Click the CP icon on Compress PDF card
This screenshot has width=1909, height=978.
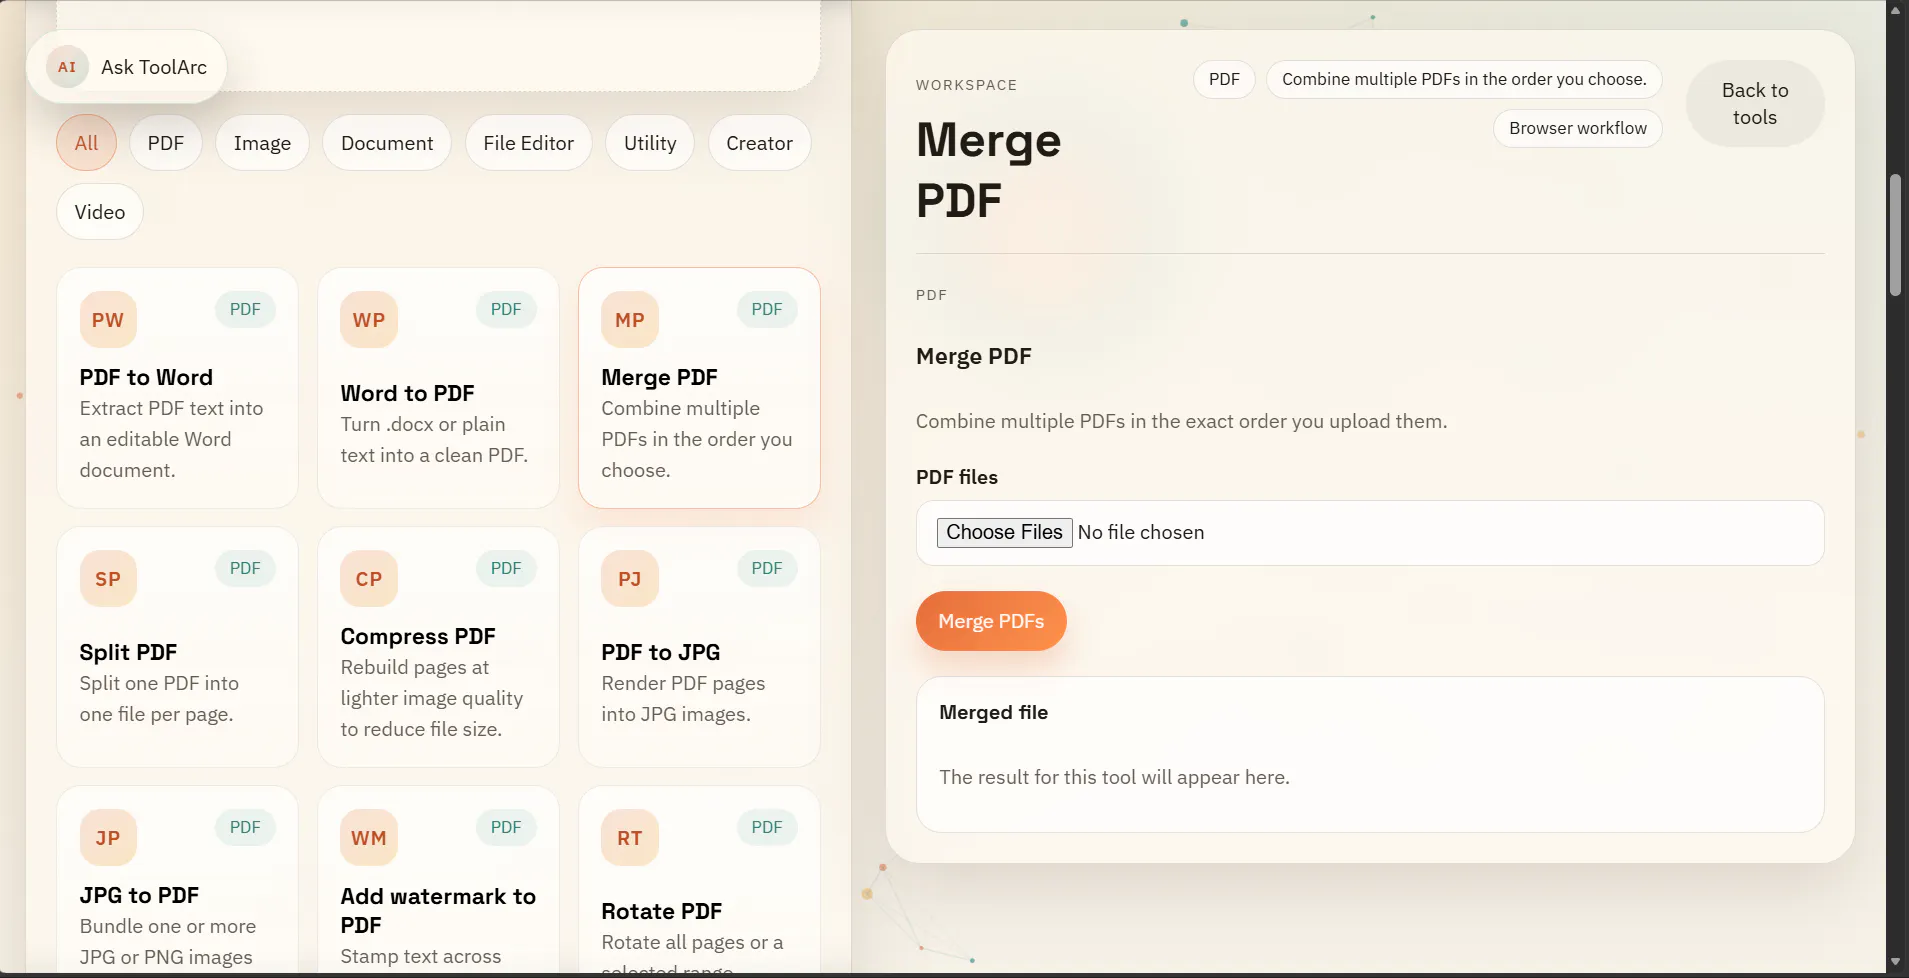(x=369, y=579)
